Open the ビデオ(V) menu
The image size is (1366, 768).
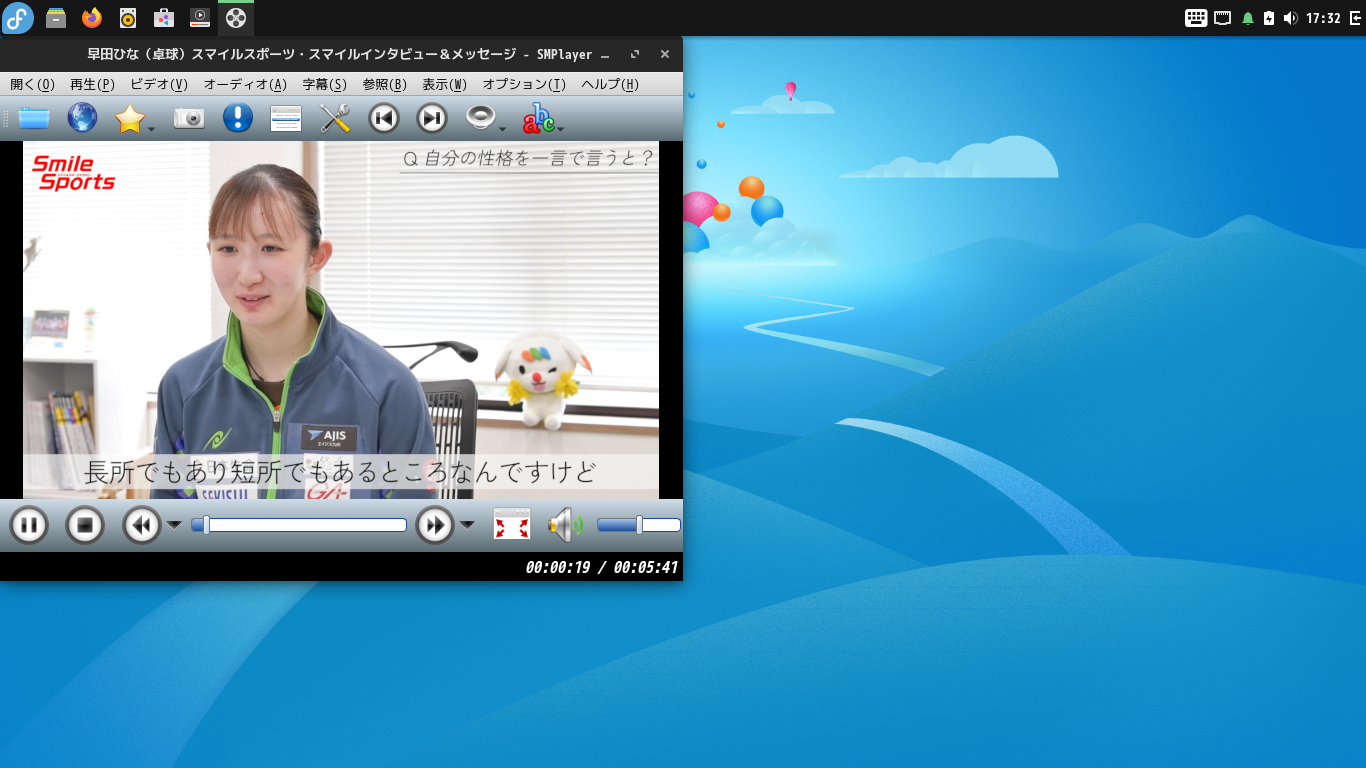pos(159,85)
